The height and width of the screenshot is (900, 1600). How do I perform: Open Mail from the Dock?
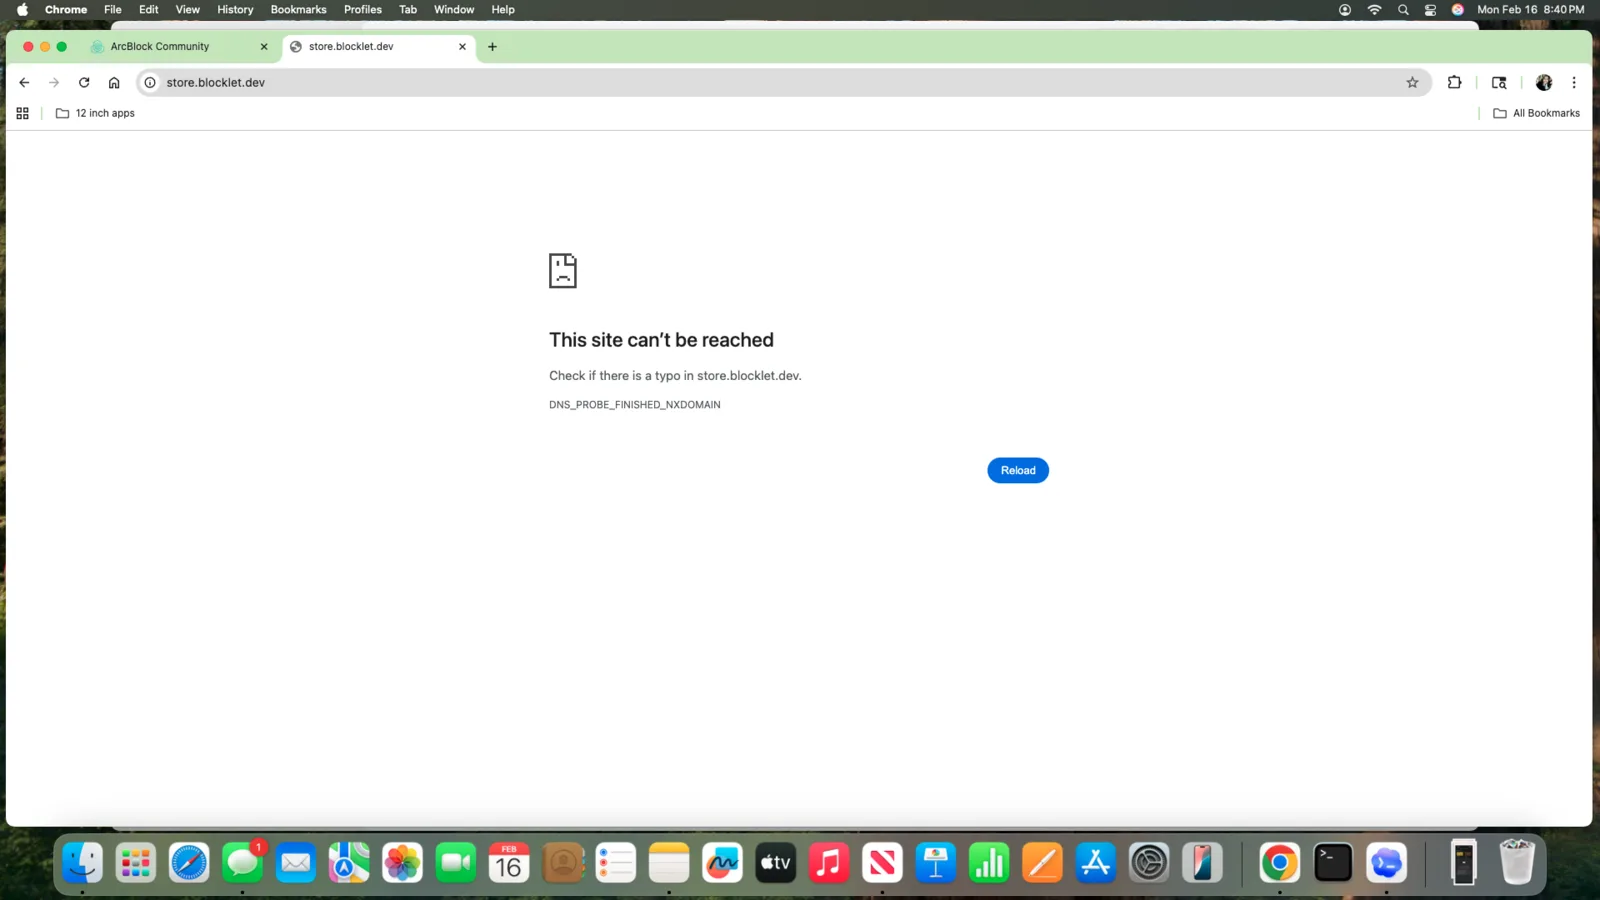pyautogui.click(x=296, y=863)
